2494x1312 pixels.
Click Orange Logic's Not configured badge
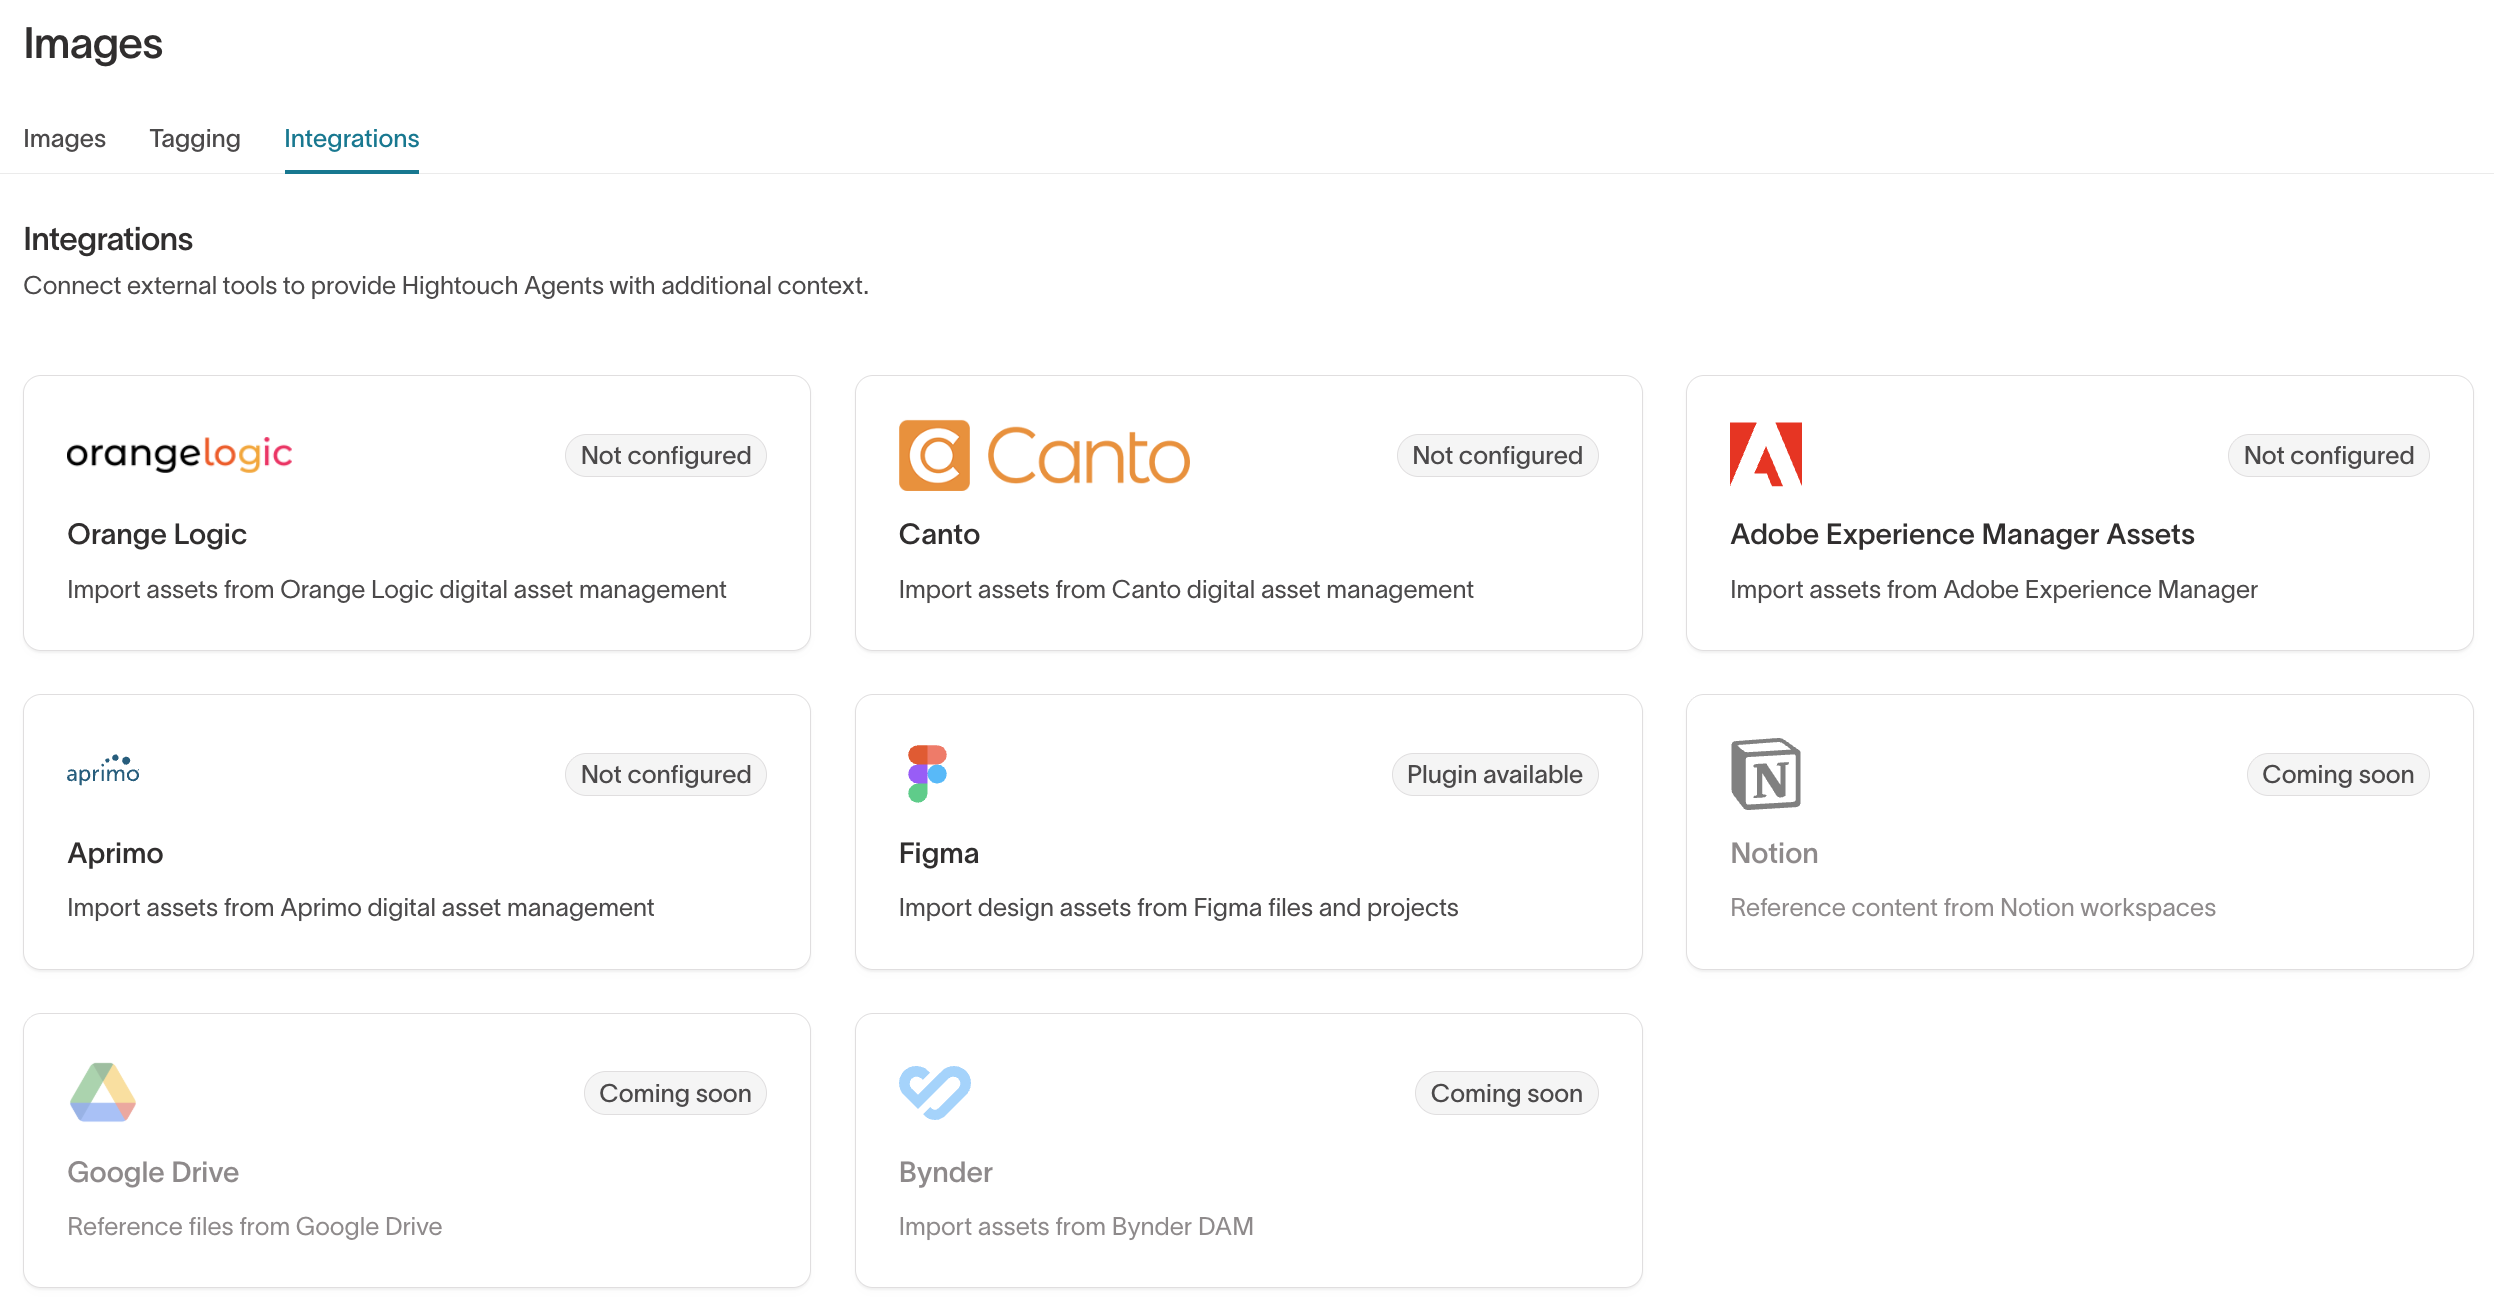(666, 455)
